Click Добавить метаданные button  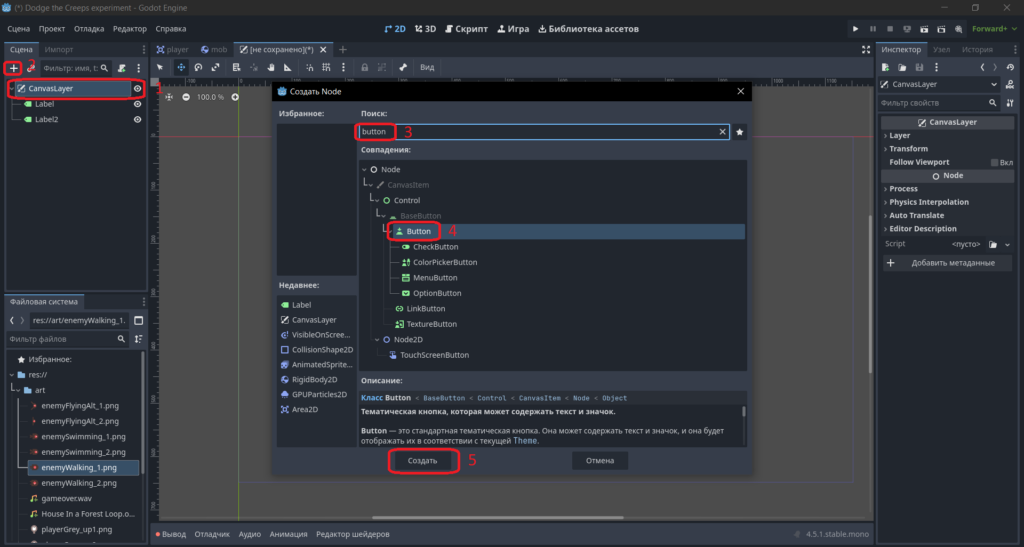947,263
